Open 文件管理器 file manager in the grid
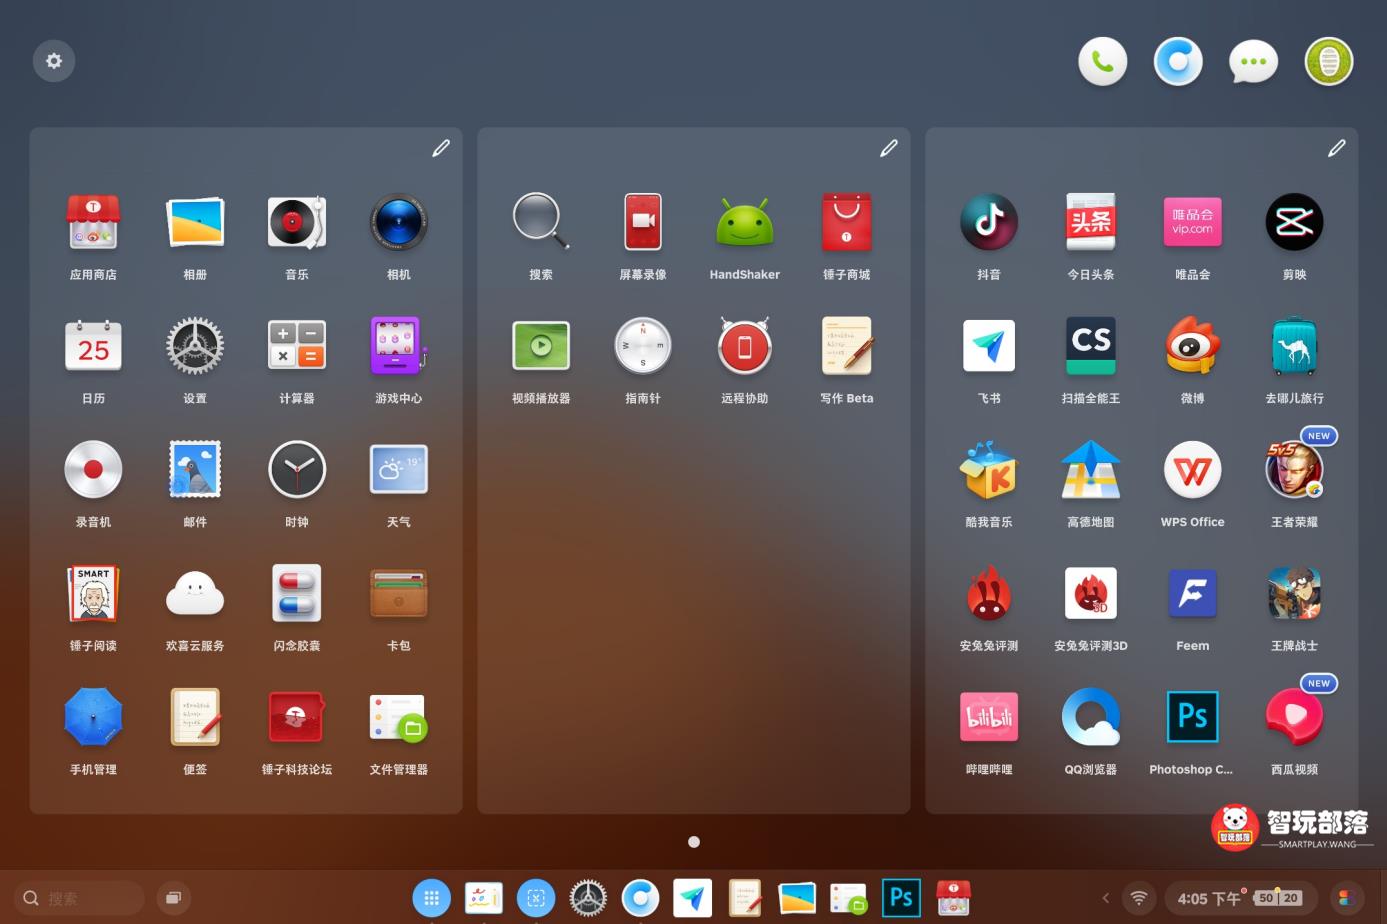This screenshot has width=1387, height=924. [x=399, y=718]
